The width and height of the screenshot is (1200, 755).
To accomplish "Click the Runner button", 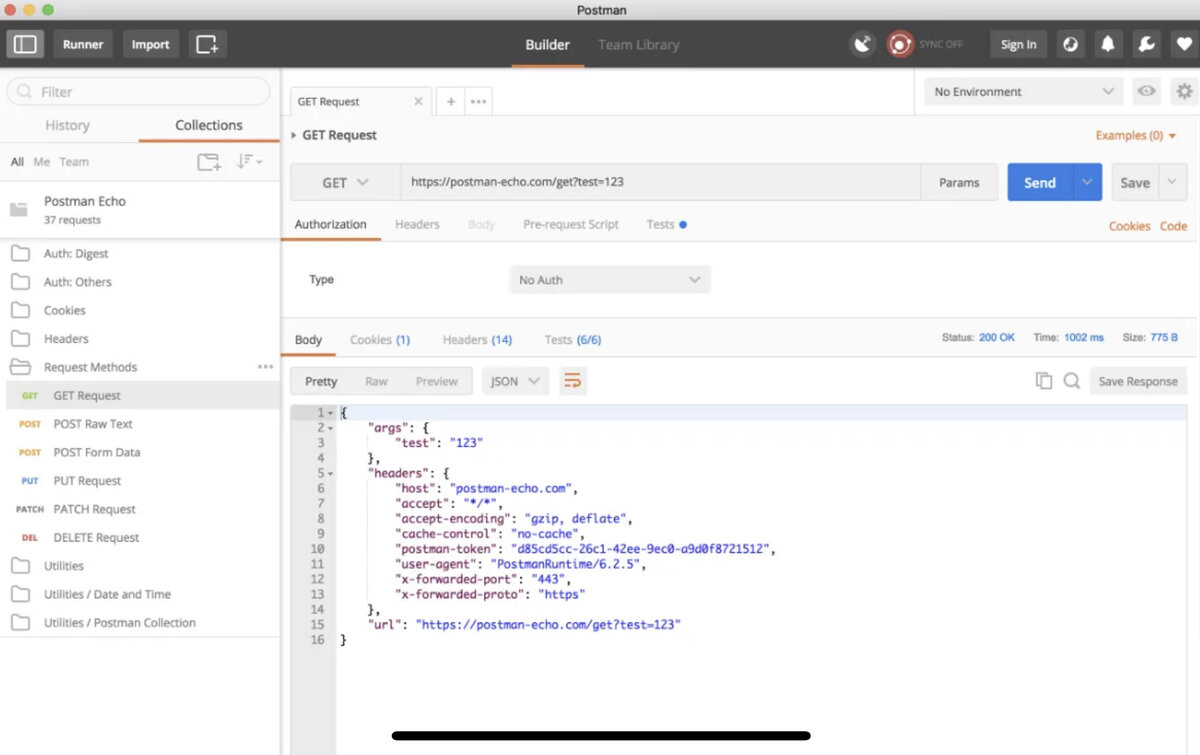I will (x=83, y=44).
